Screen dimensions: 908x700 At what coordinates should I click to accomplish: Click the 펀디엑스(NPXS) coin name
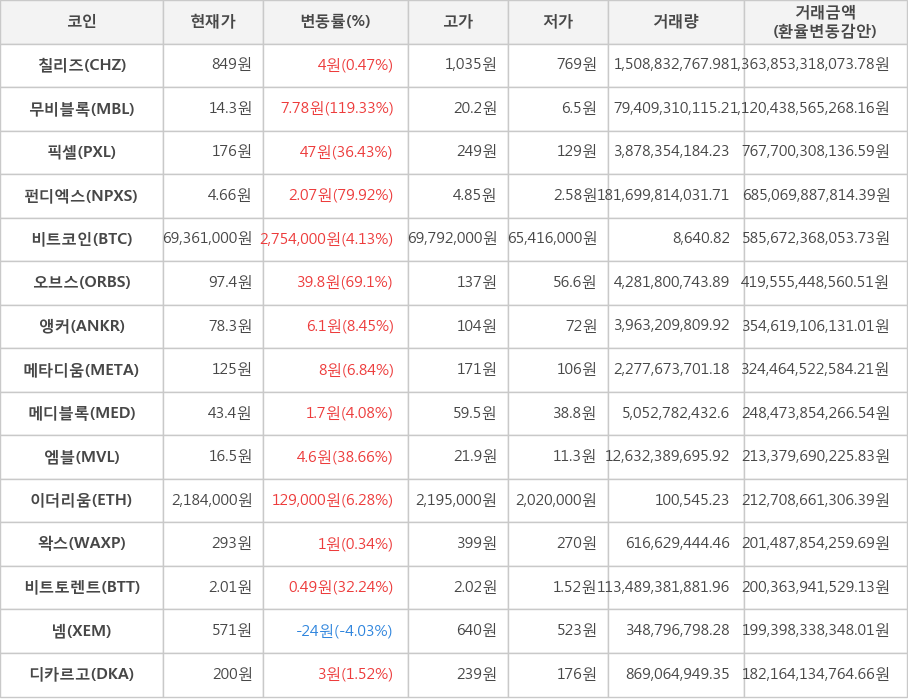82,195
